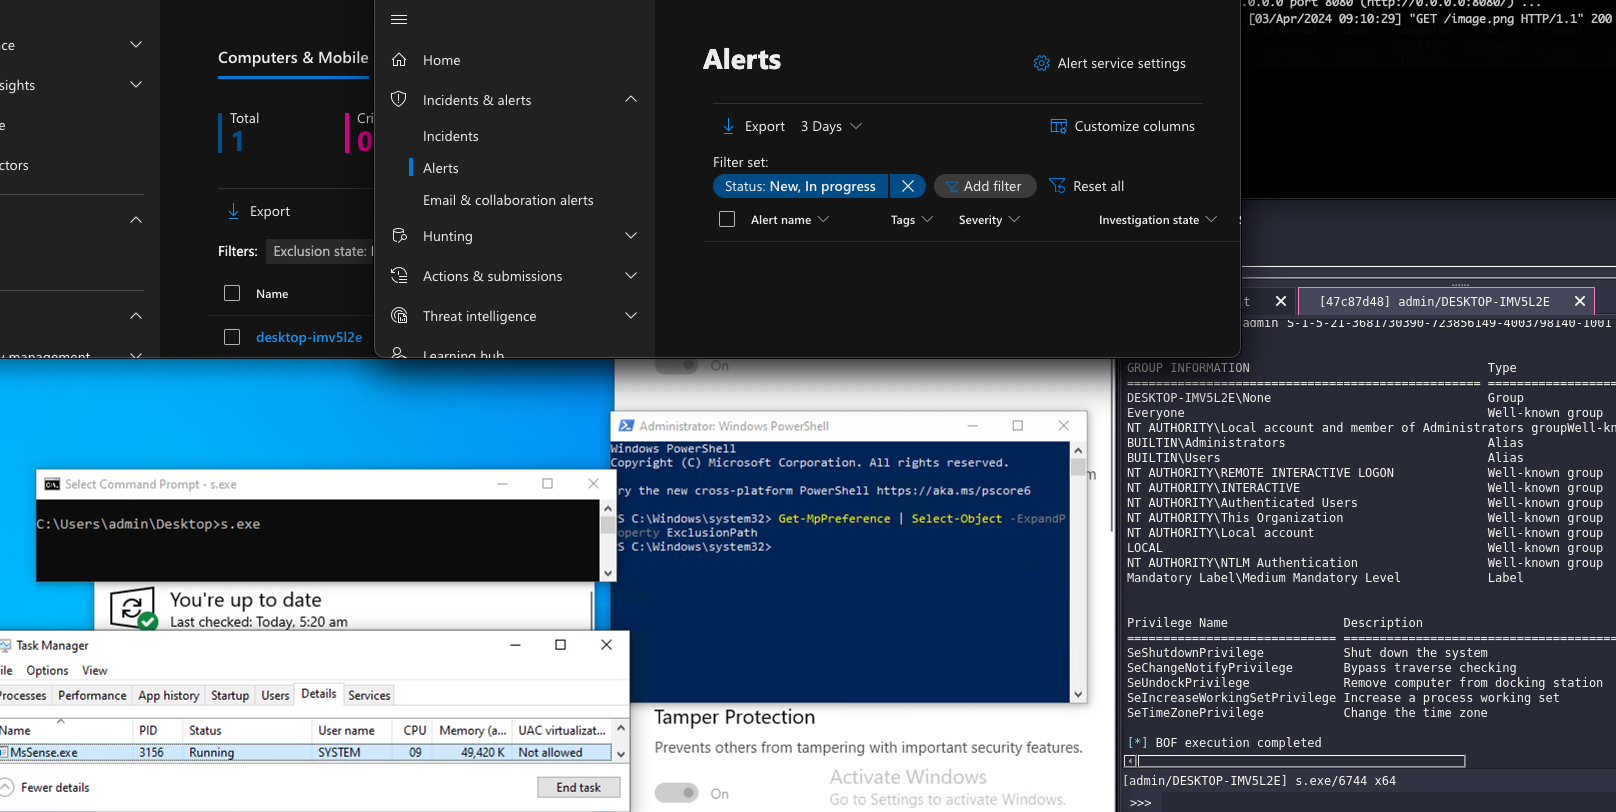Click the Incidents & alerts shield icon

tap(399, 100)
